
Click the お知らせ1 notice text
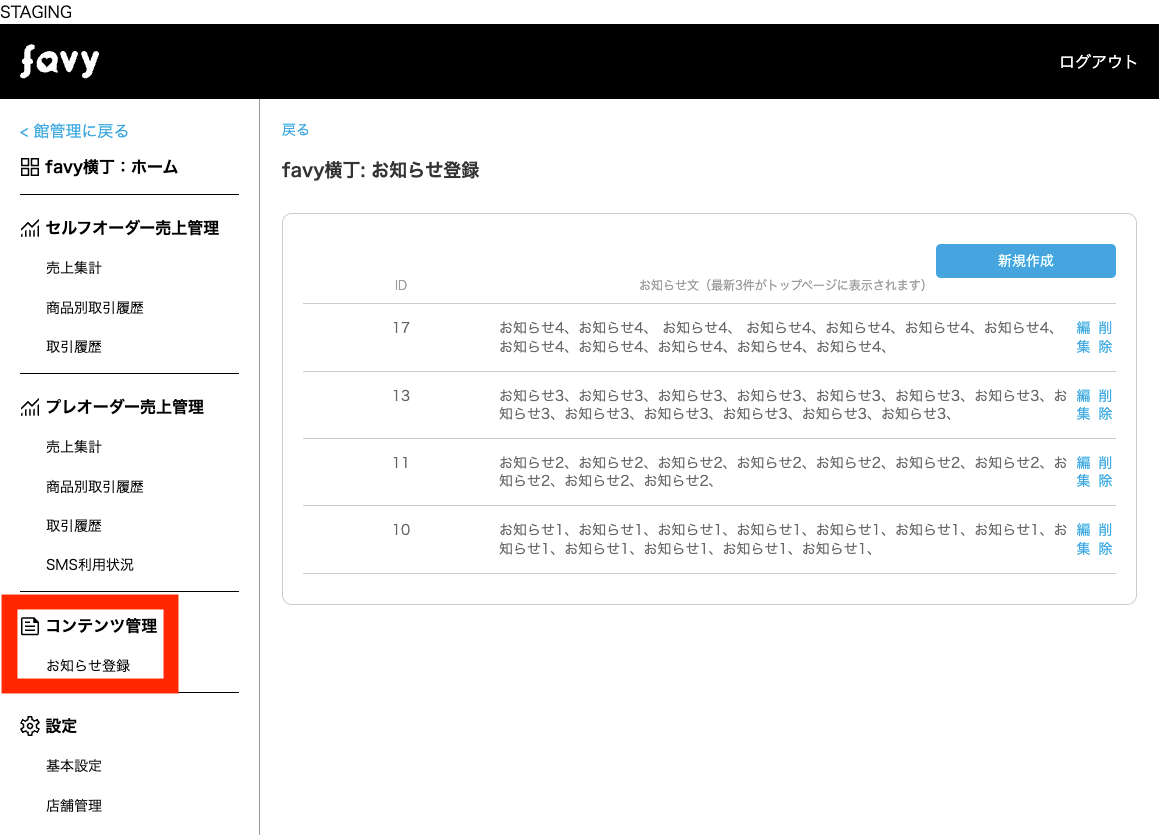point(783,539)
